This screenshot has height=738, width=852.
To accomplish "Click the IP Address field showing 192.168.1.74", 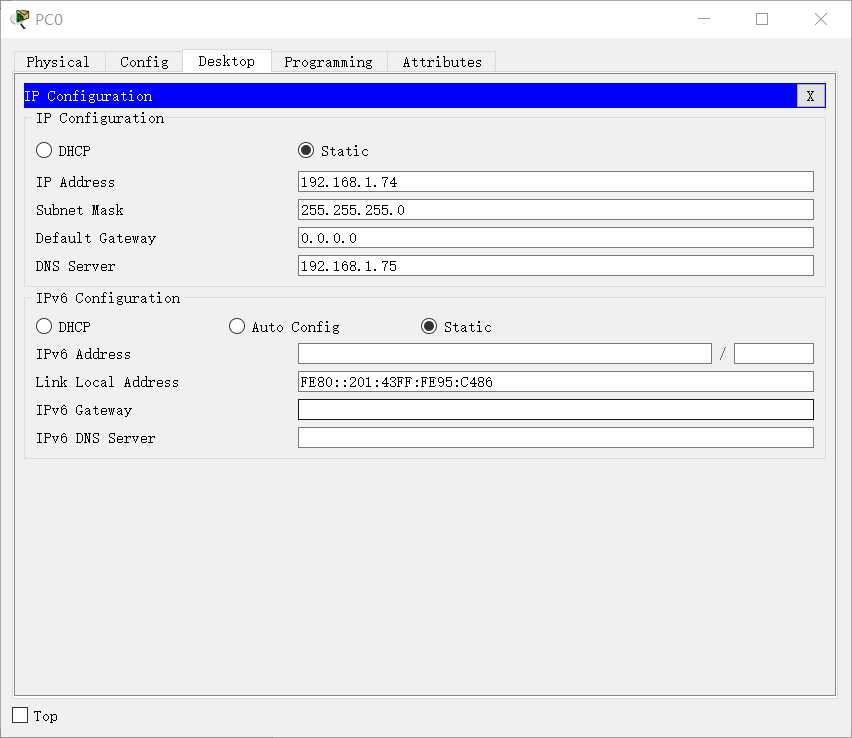I will 555,182.
